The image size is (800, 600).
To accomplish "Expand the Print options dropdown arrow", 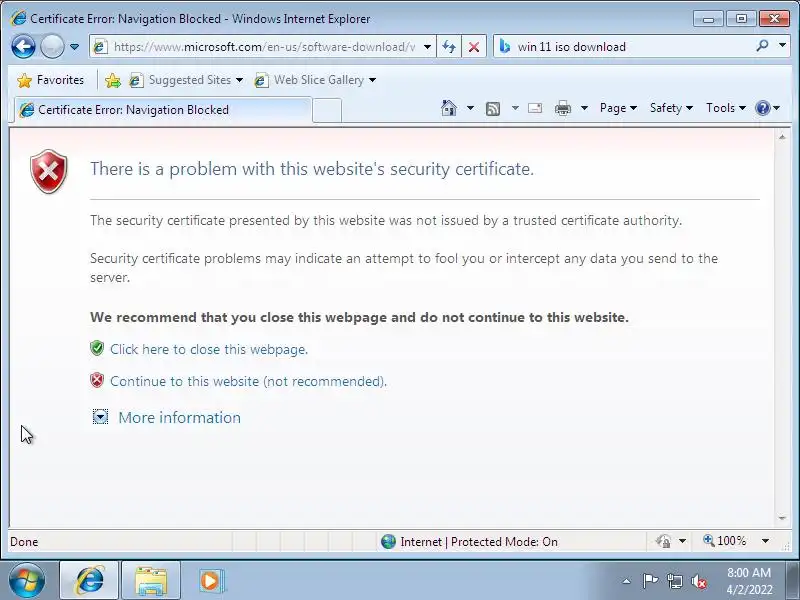I will [585, 108].
